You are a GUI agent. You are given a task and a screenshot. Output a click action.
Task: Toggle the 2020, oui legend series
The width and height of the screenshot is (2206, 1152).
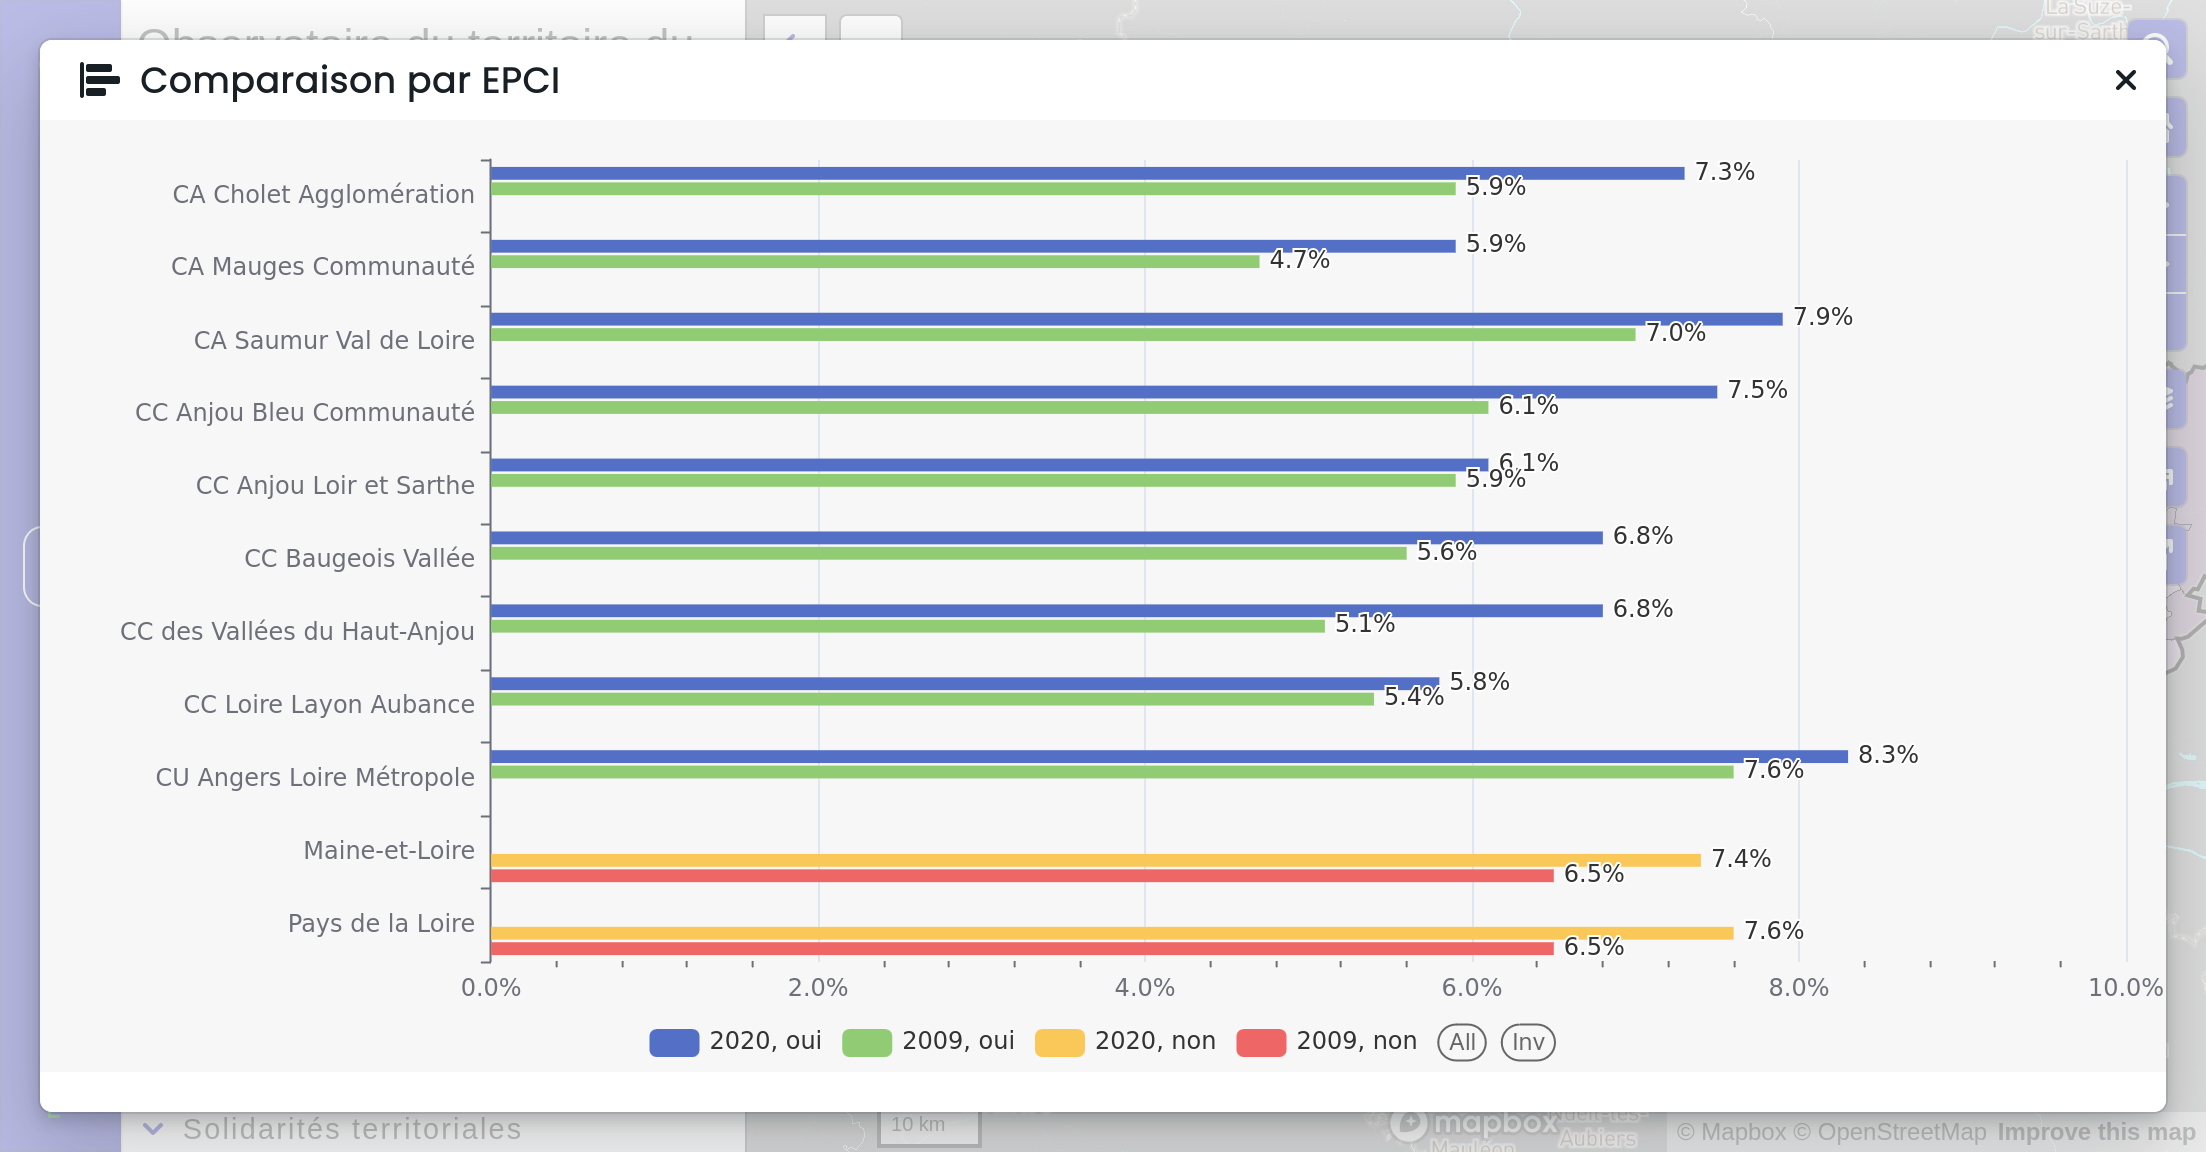(735, 1042)
